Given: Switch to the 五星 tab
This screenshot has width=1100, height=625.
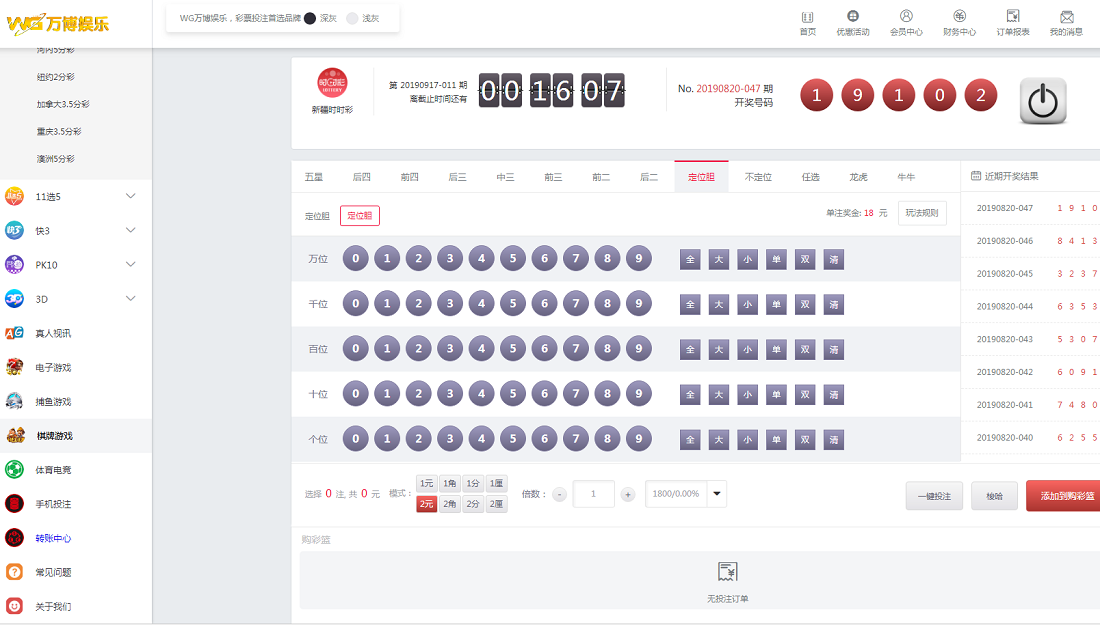Looking at the screenshot, I should pos(314,177).
